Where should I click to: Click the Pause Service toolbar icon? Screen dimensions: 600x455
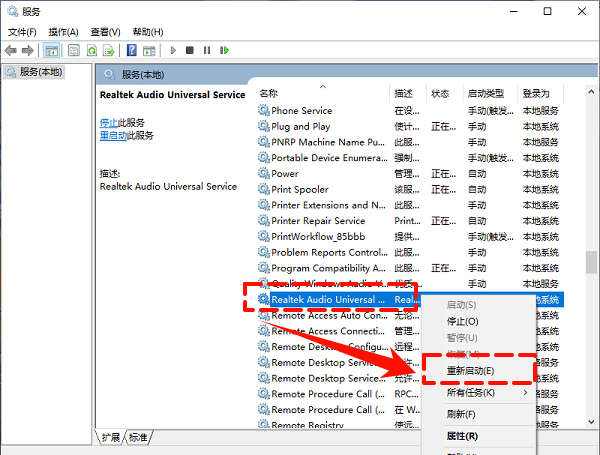[206, 50]
